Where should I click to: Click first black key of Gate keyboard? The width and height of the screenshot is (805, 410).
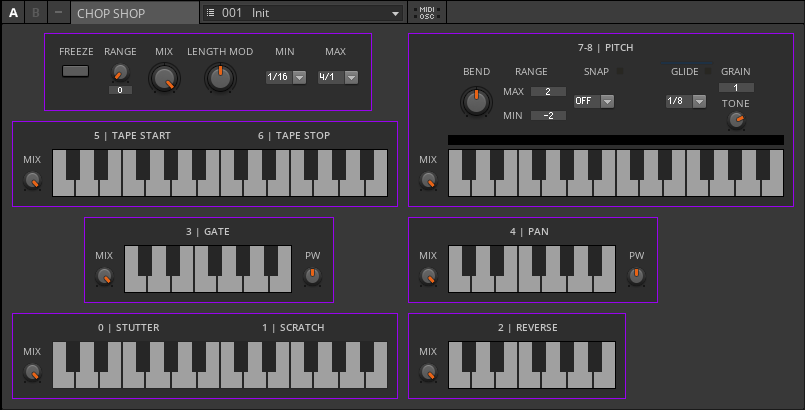(x=144, y=261)
